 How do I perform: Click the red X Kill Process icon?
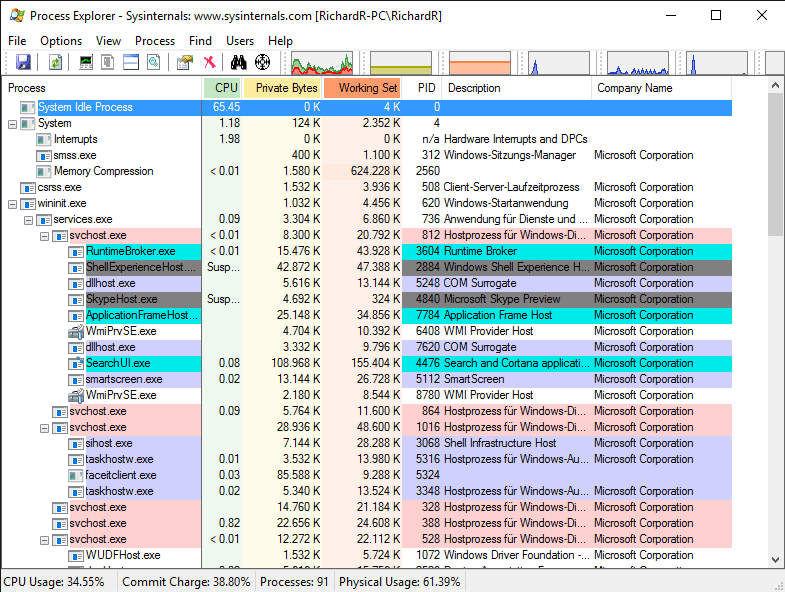pyautogui.click(x=210, y=62)
